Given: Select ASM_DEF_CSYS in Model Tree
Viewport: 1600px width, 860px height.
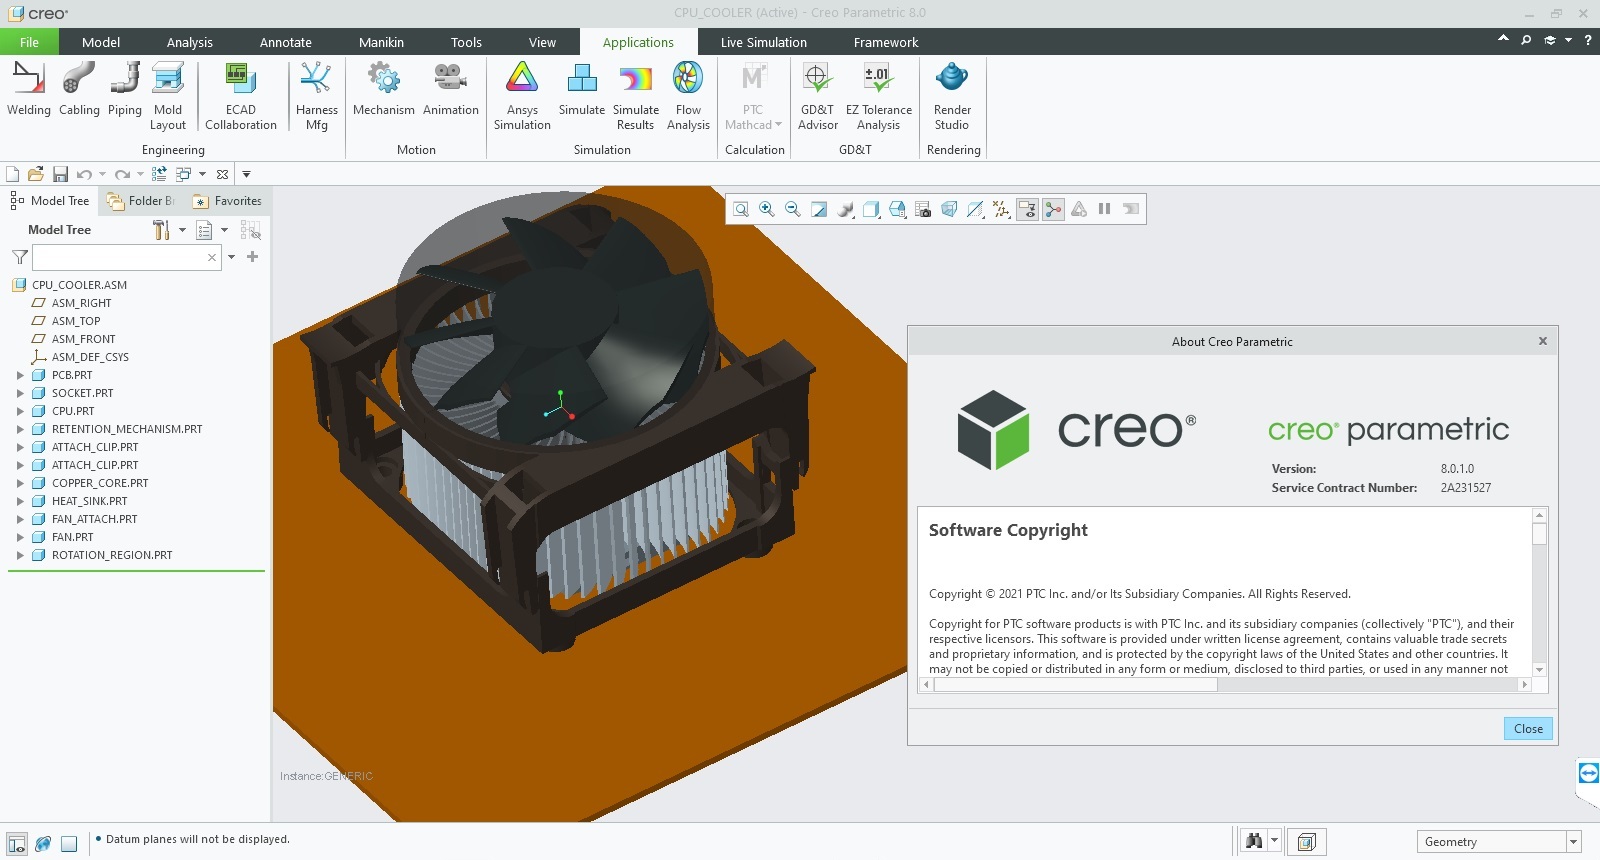Looking at the screenshot, I should (90, 357).
